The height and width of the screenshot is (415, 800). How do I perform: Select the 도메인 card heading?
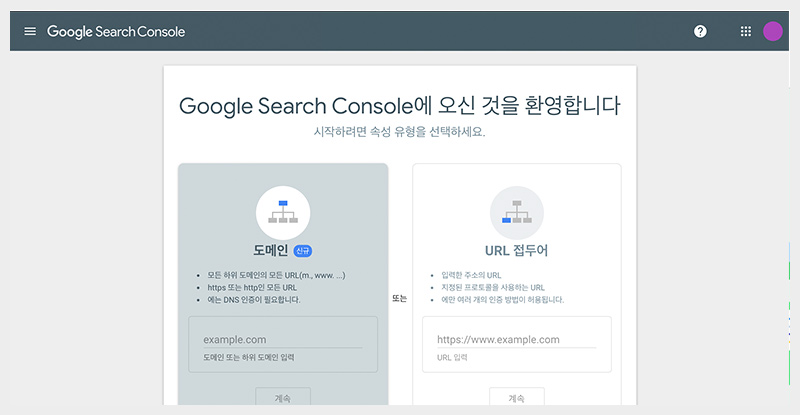270,250
